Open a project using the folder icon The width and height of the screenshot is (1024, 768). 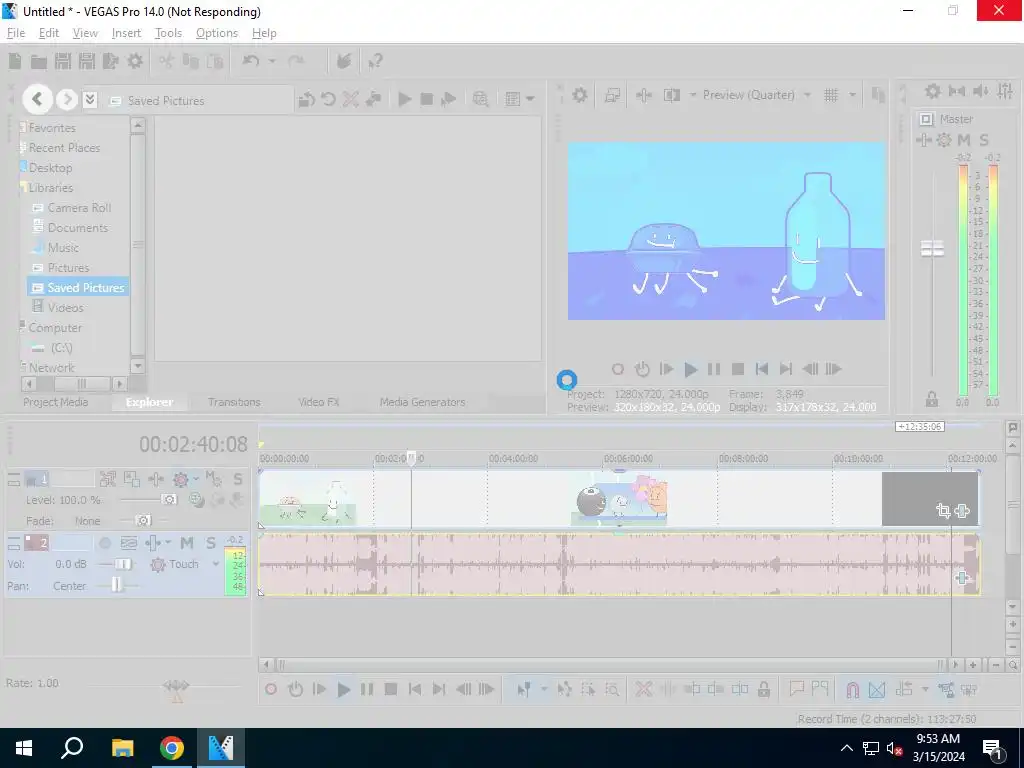tap(39, 61)
